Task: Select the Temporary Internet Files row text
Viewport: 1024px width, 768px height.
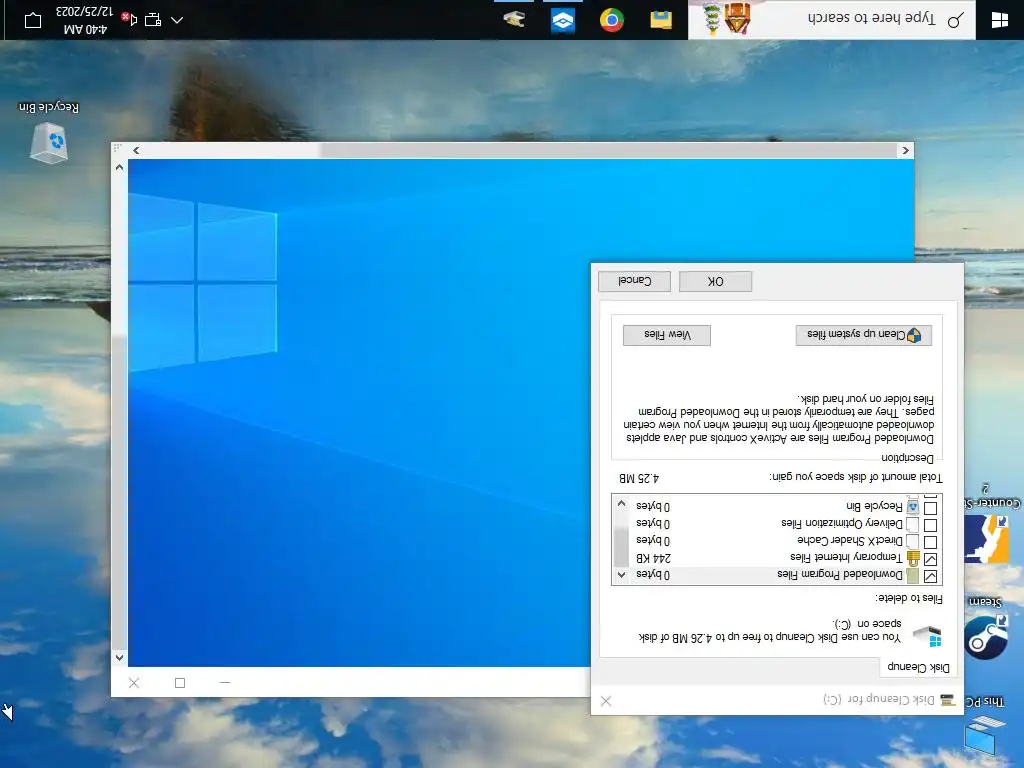Action: (x=846, y=557)
